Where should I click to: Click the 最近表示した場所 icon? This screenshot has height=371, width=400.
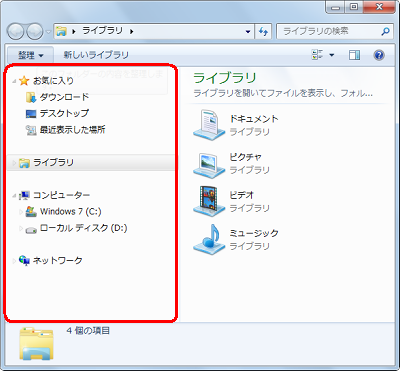coord(31,130)
